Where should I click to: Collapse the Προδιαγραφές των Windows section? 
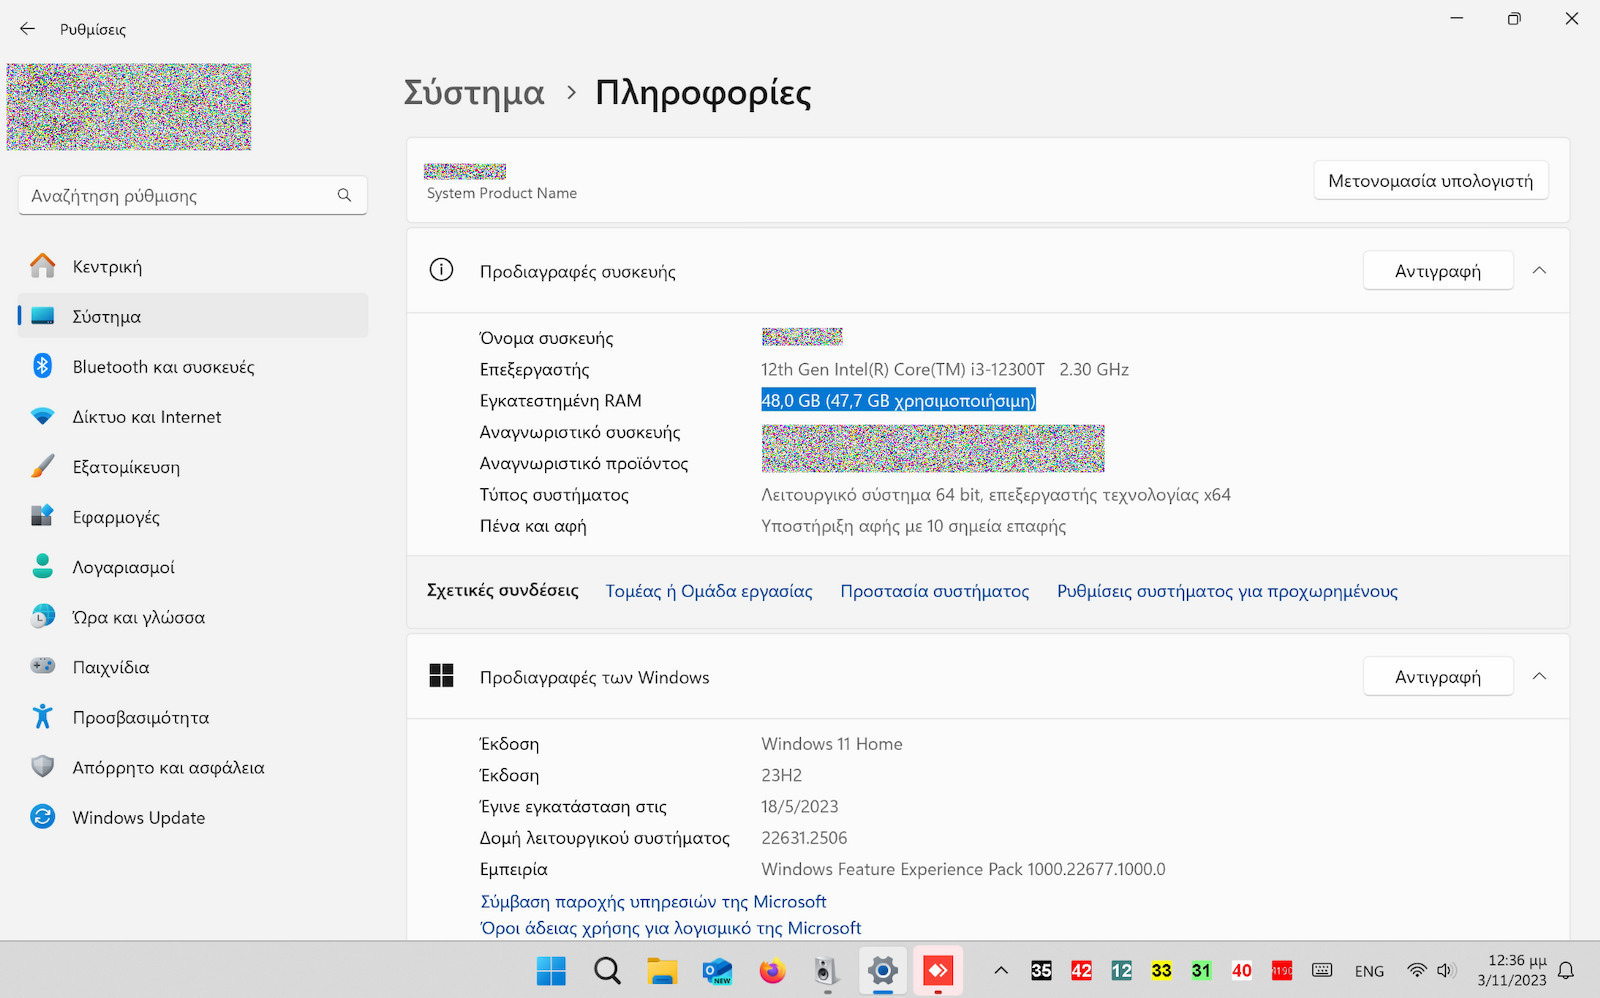click(x=1539, y=677)
